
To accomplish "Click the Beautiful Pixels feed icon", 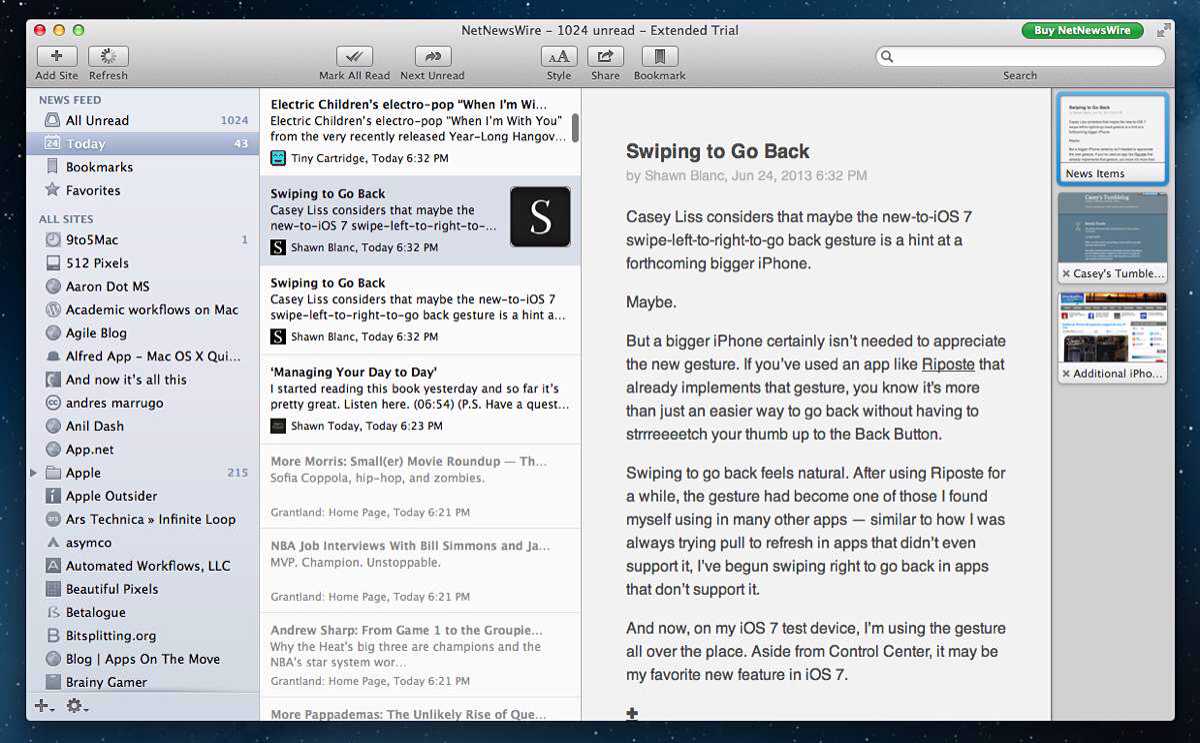I will 54,589.
